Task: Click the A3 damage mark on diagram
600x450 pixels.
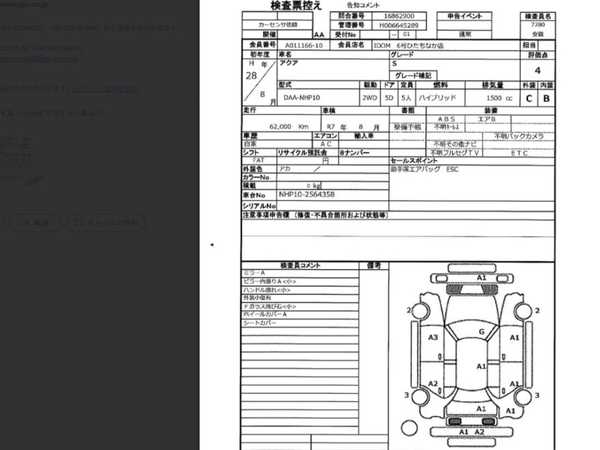Action: coord(433,337)
